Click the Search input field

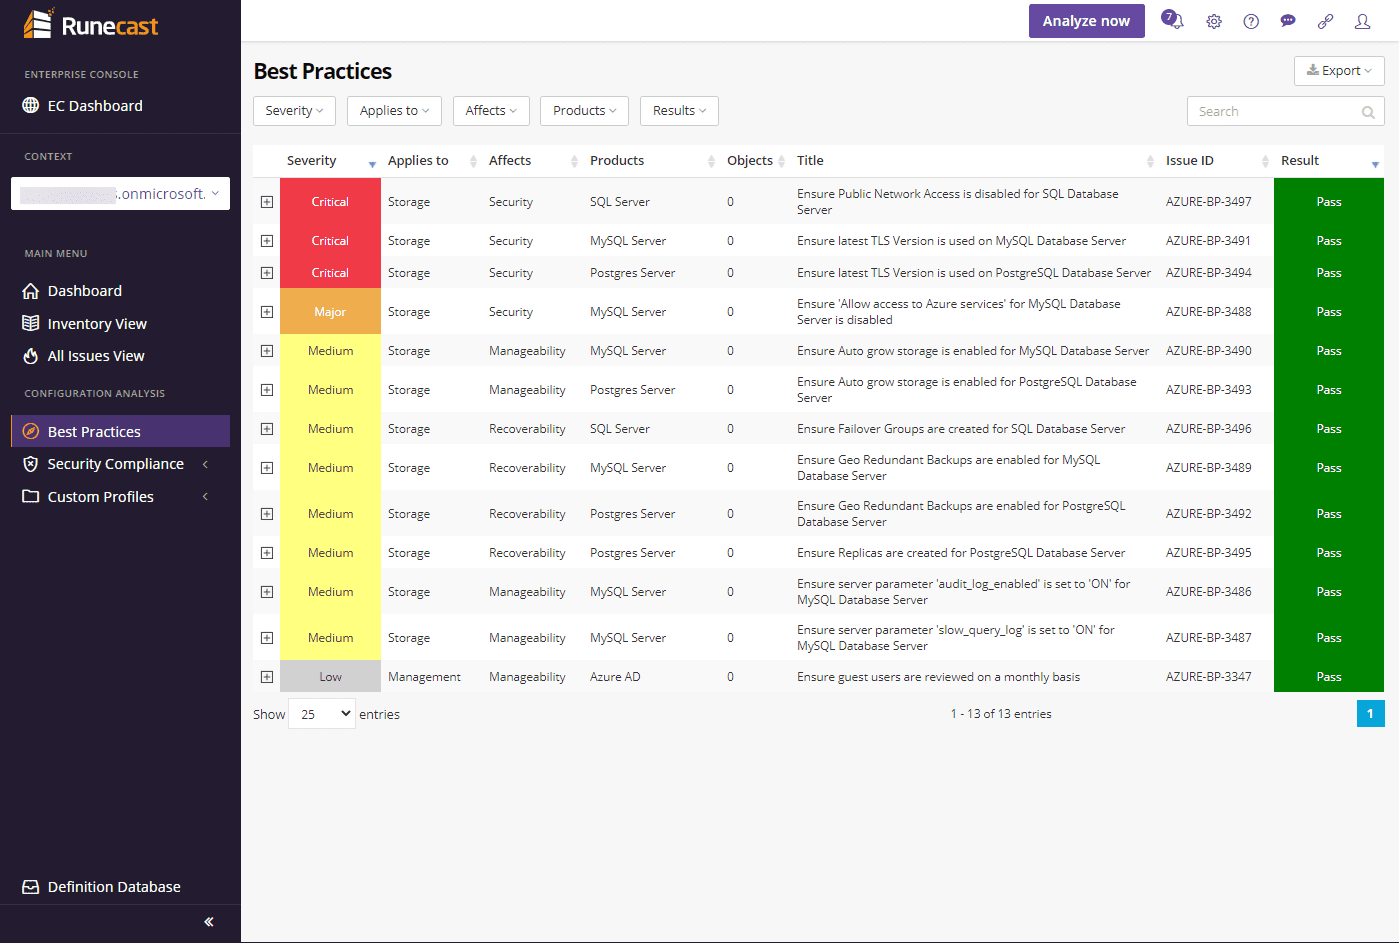point(1285,112)
